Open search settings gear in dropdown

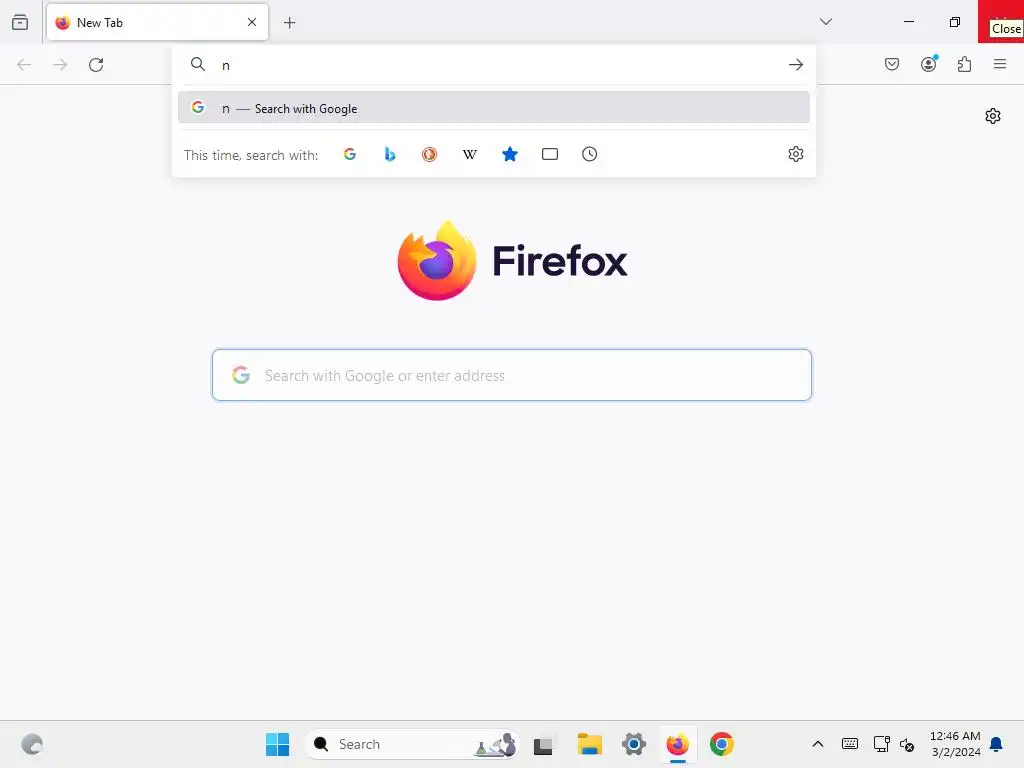[x=795, y=154]
